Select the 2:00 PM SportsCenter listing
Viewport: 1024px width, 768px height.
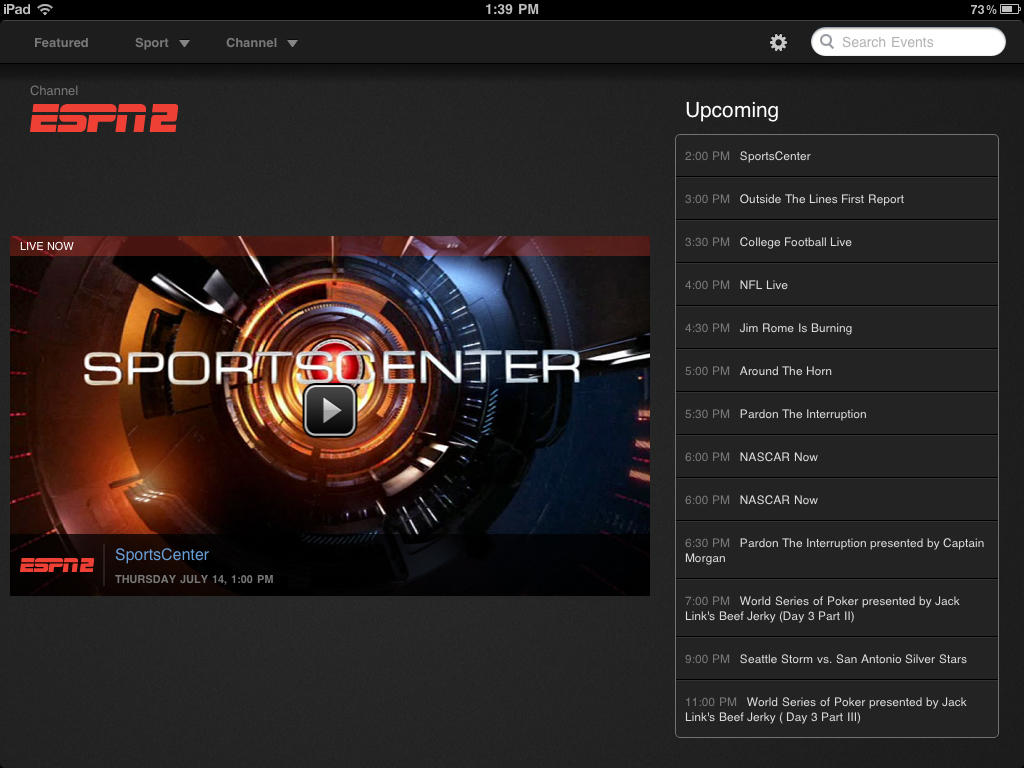(837, 156)
